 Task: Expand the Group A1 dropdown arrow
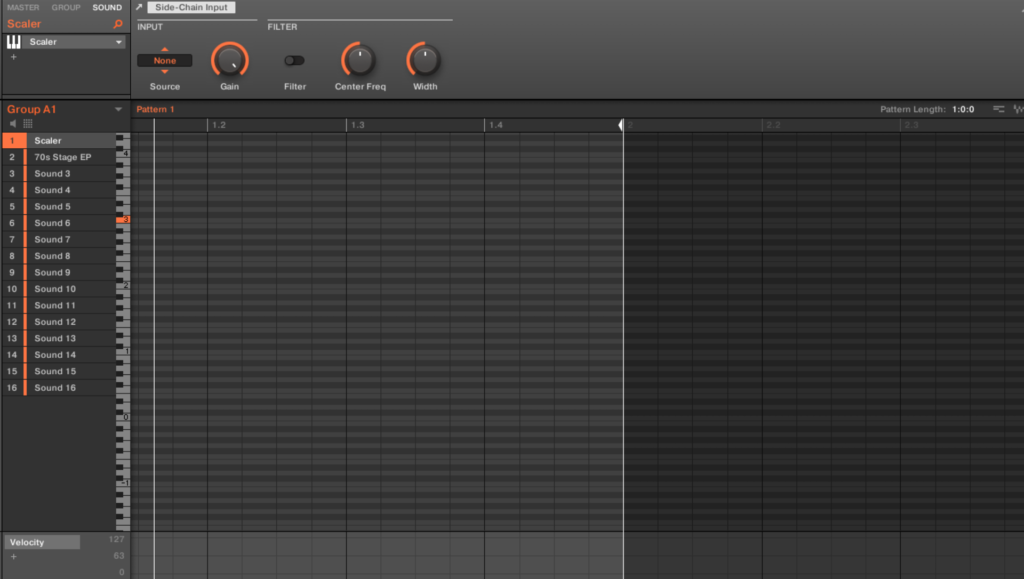(118, 109)
